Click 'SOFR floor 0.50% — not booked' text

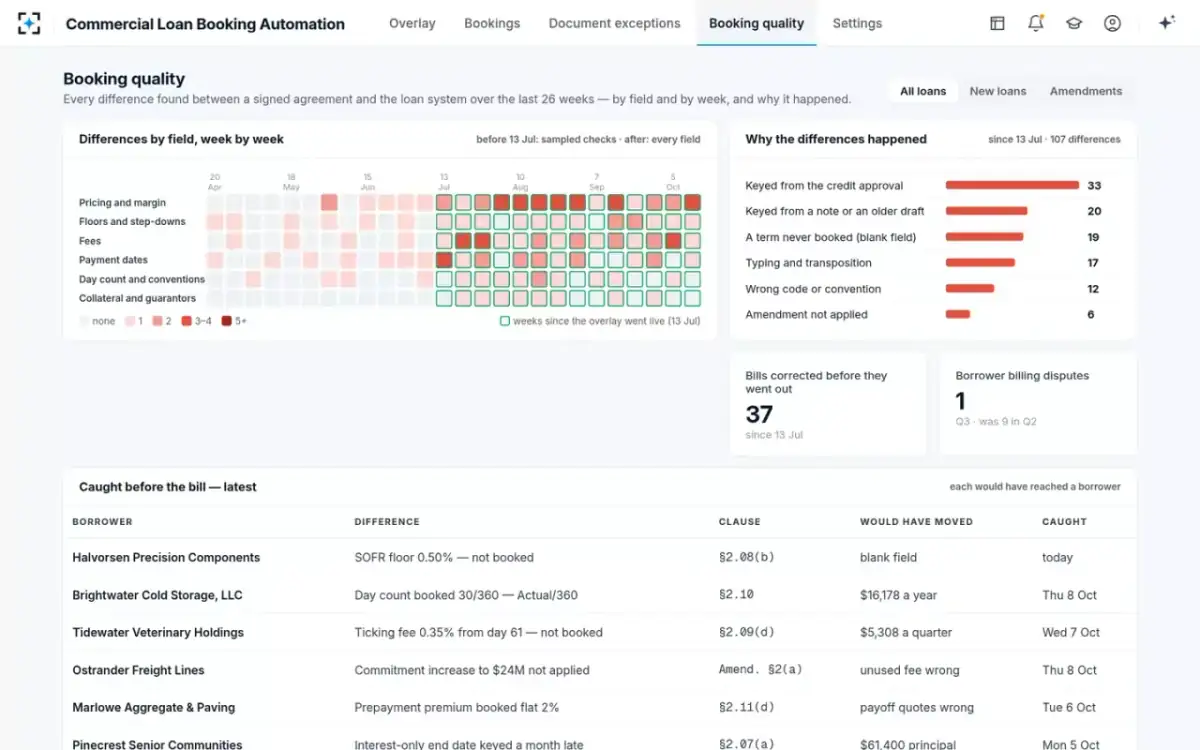[x=444, y=557]
